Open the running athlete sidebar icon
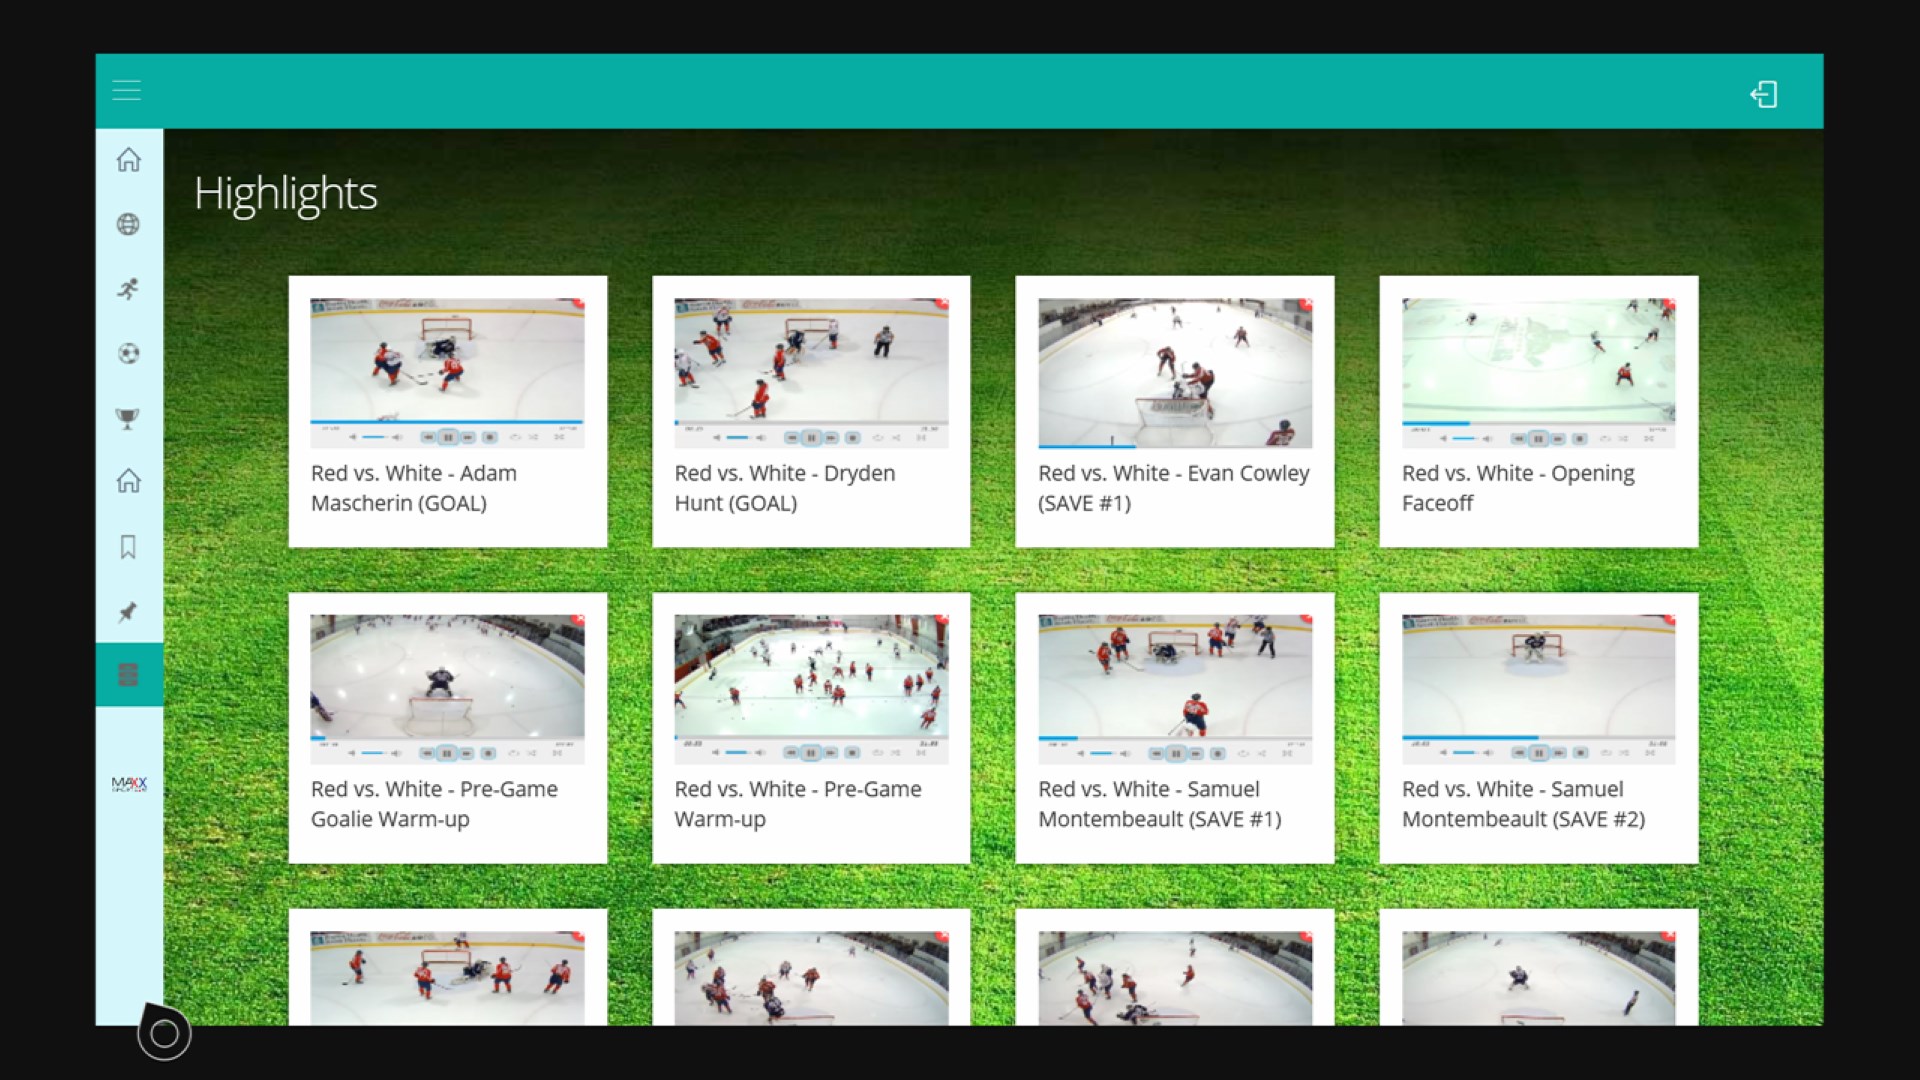This screenshot has width=1920, height=1080. (128, 289)
